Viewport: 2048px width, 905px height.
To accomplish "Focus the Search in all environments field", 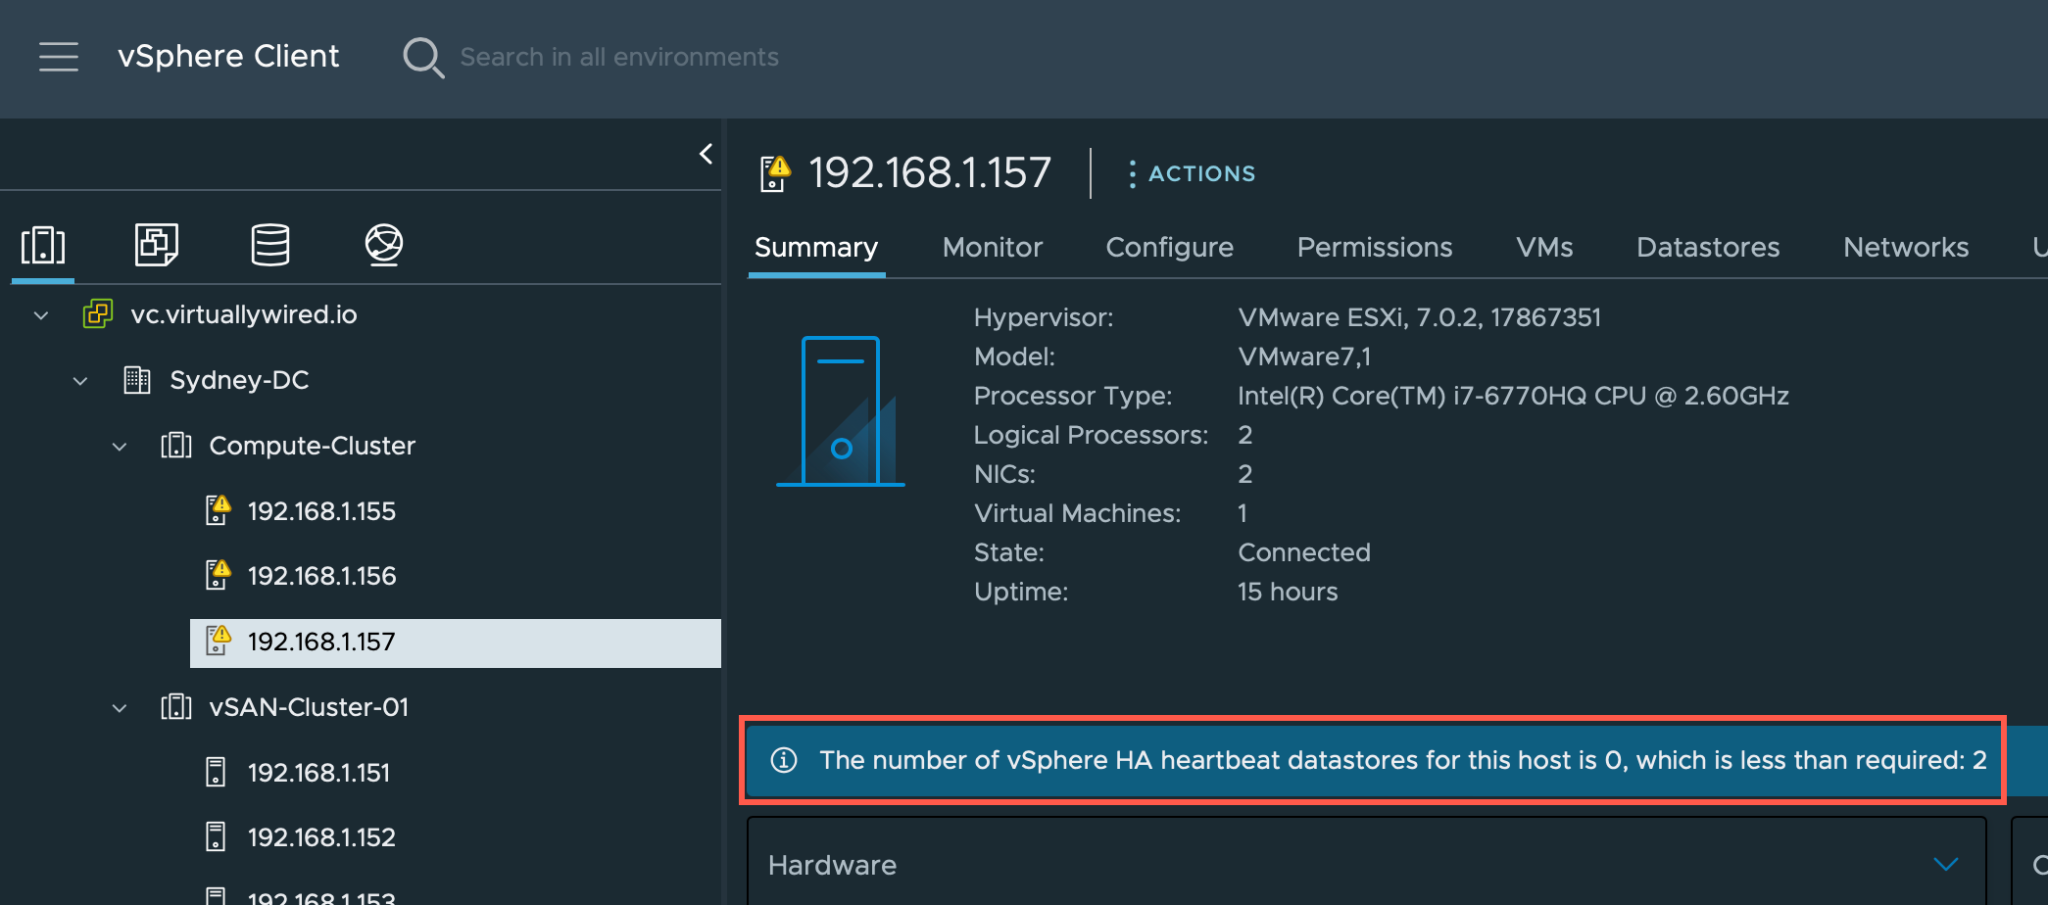I will coord(619,57).
